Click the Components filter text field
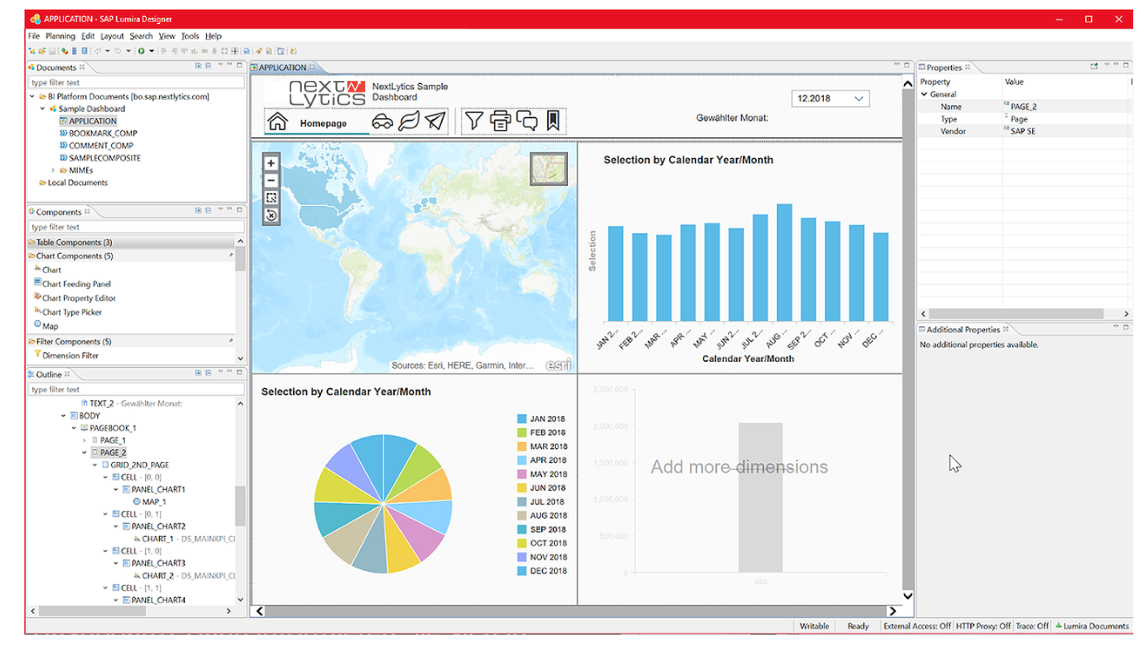This screenshot has height=648, width=1146. pyautogui.click(x=136, y=227)
